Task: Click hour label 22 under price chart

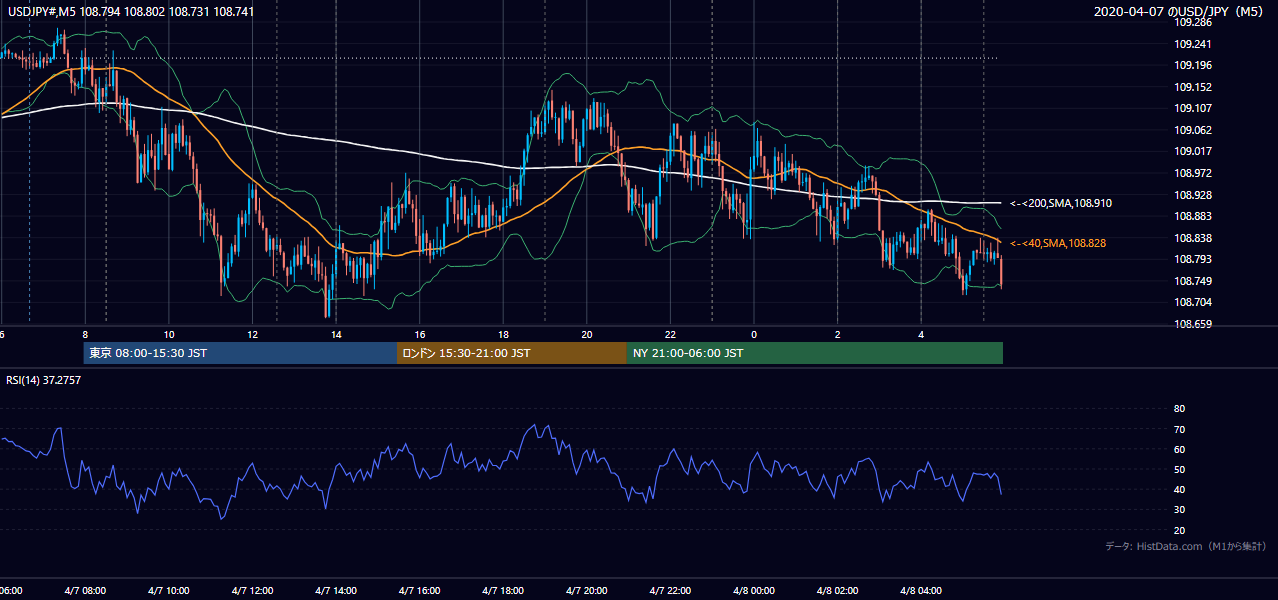Action: [x=670, y=334]
